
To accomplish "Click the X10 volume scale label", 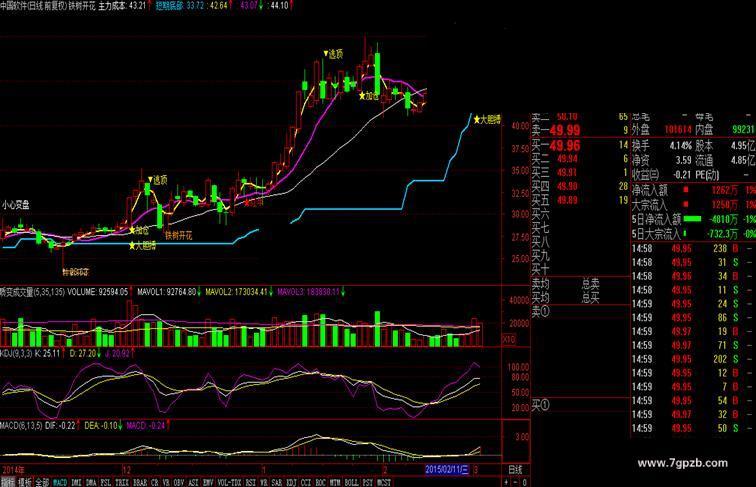I will click(509, 339).
